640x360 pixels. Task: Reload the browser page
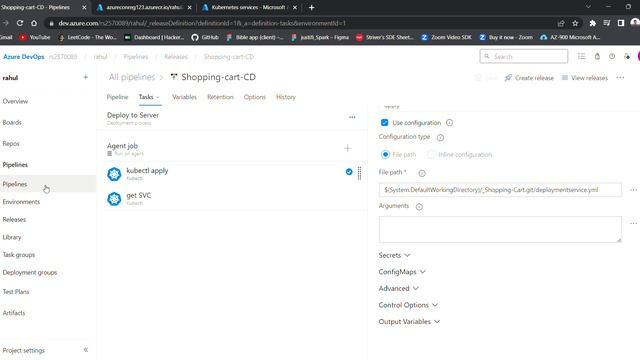point(20,23)
